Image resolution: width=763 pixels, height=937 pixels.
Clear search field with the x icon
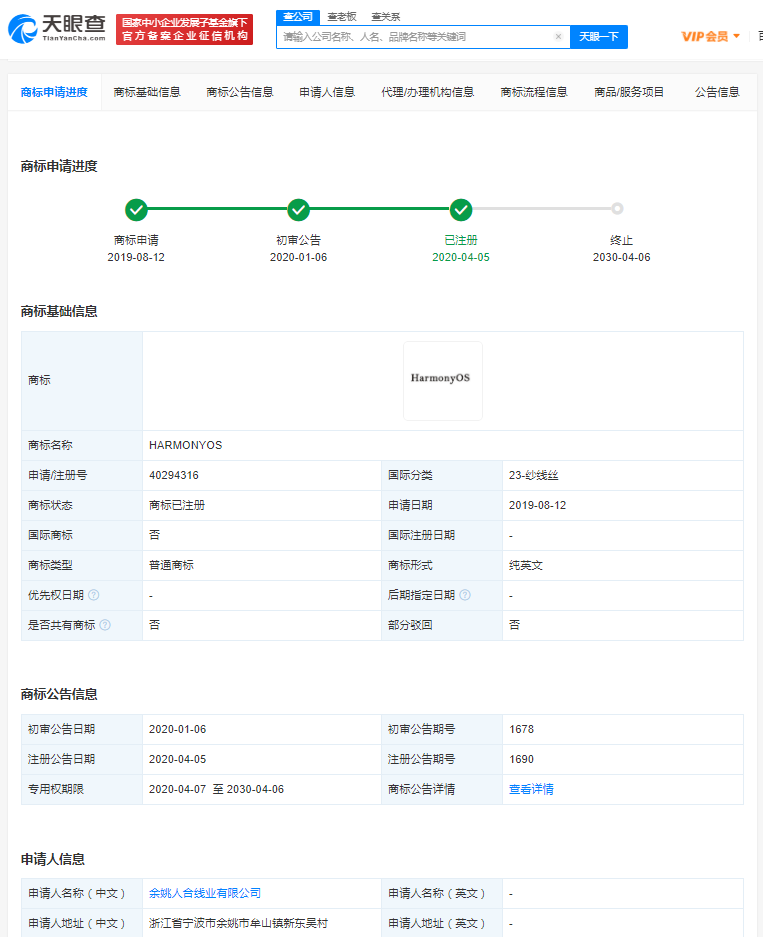pos(558,37)
